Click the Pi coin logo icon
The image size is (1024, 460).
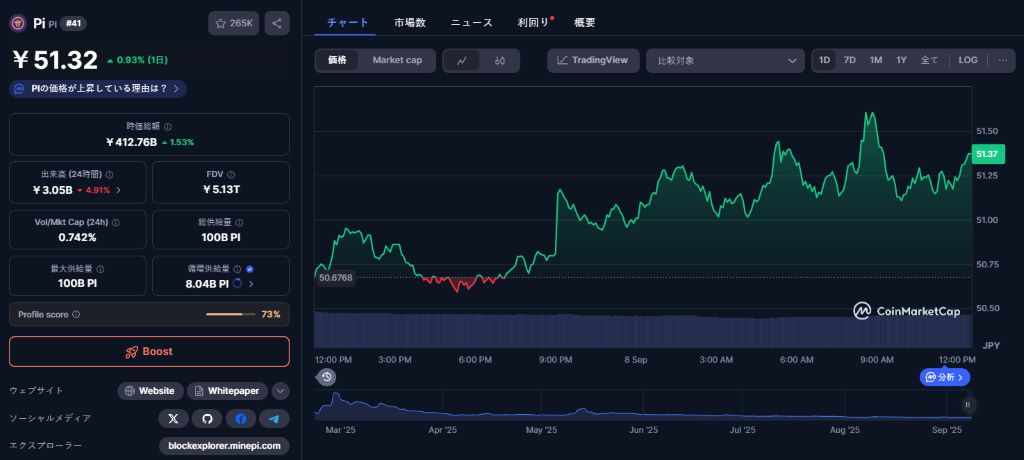point(17,24)
